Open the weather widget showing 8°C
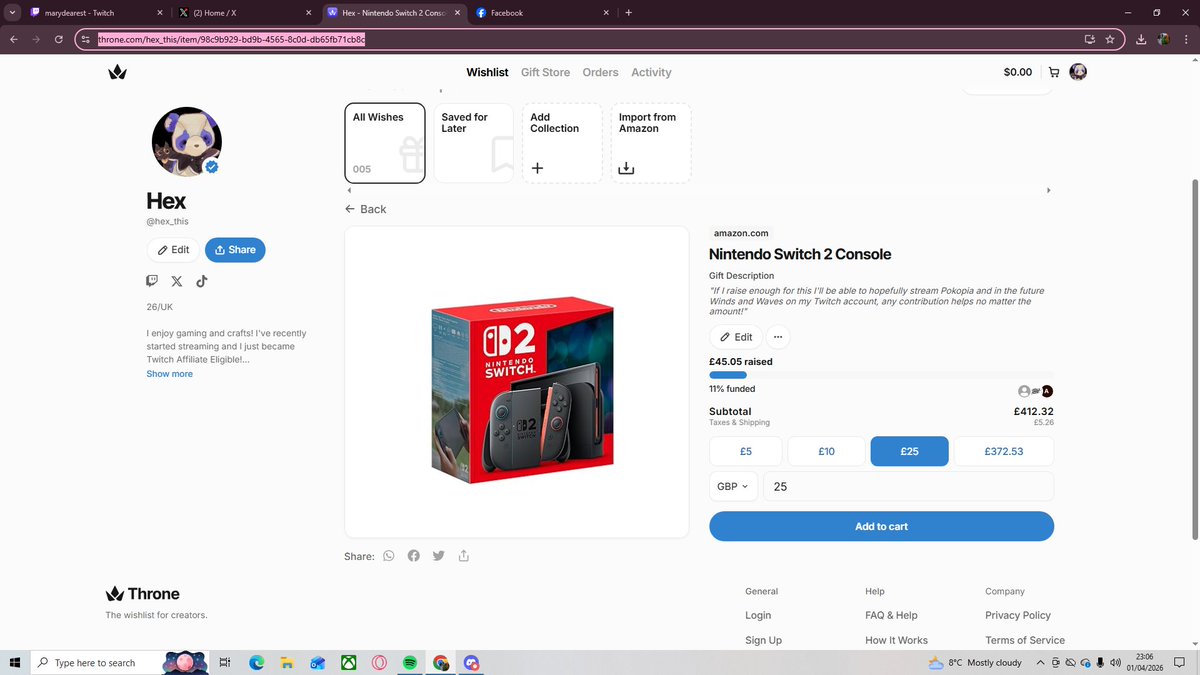The height and width of the screenshot is (675, 1200). 975,663
